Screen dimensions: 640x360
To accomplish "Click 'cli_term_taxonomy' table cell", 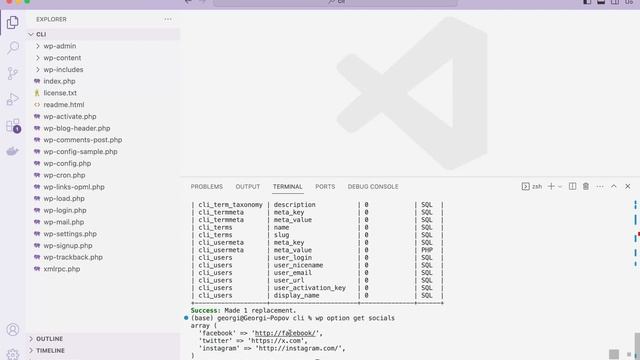I will 231,204.
